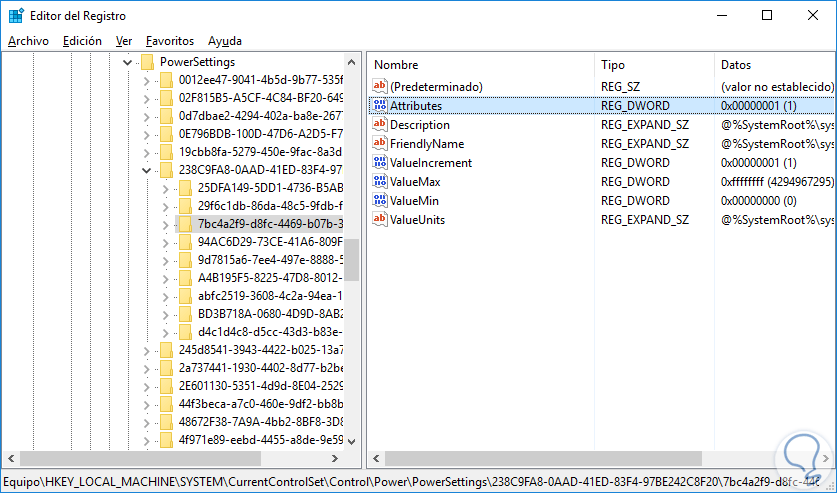The height and width of the screenshot is (493, 837).
Task: Expand the 0012ee47-9041 key node
Action: click(146, 81)
